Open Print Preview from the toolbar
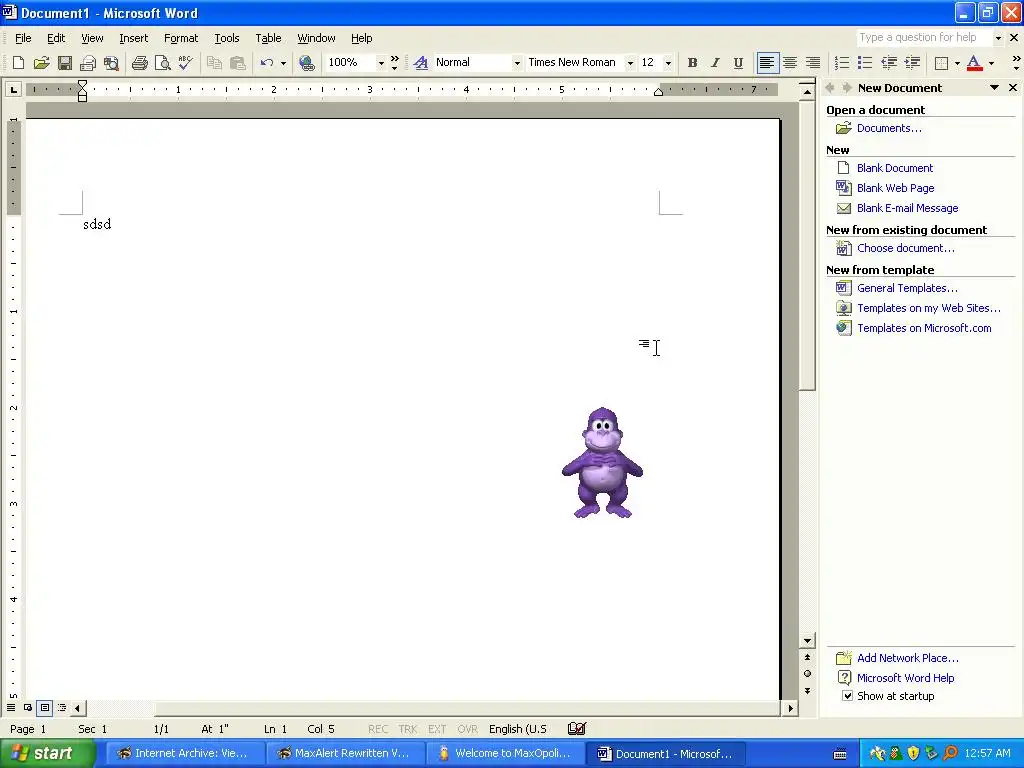1024x768 pixels. (162, 63)
